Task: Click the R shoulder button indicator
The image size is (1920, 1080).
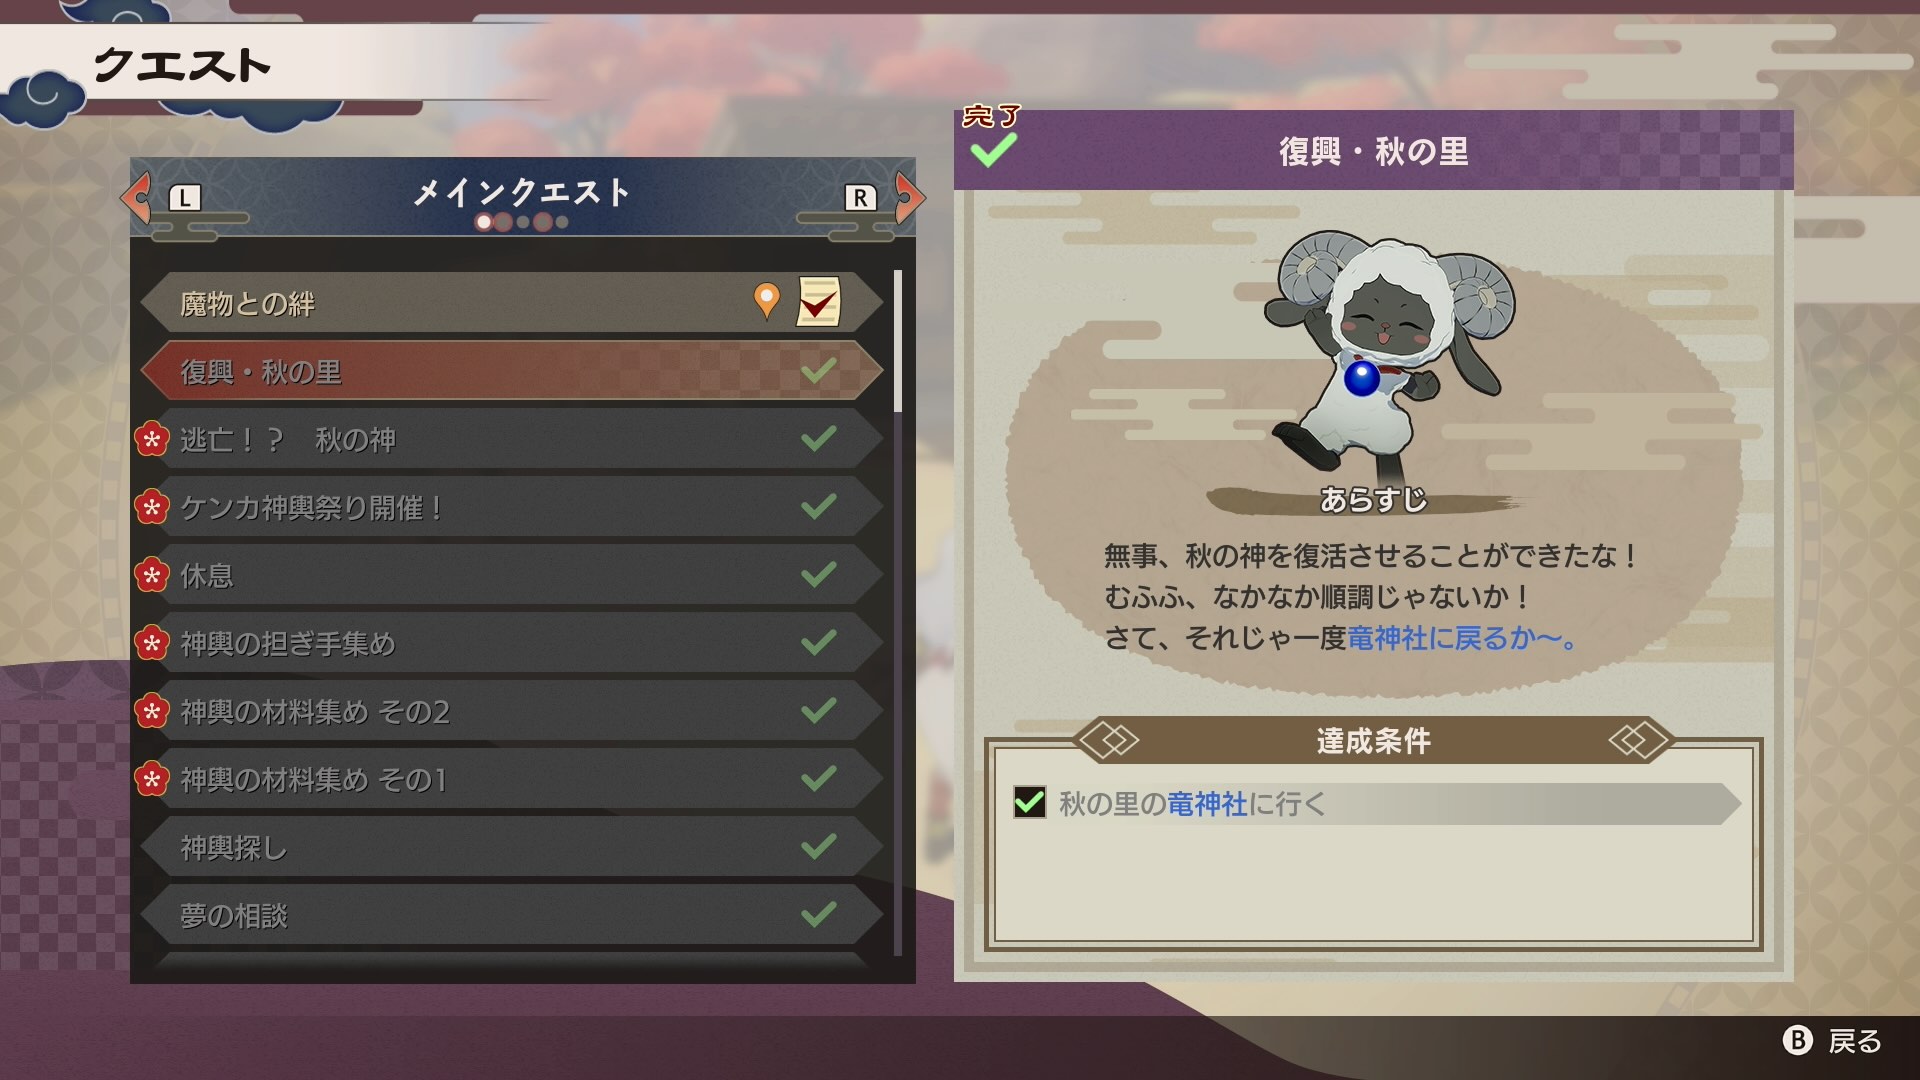Action: (860, 198)
